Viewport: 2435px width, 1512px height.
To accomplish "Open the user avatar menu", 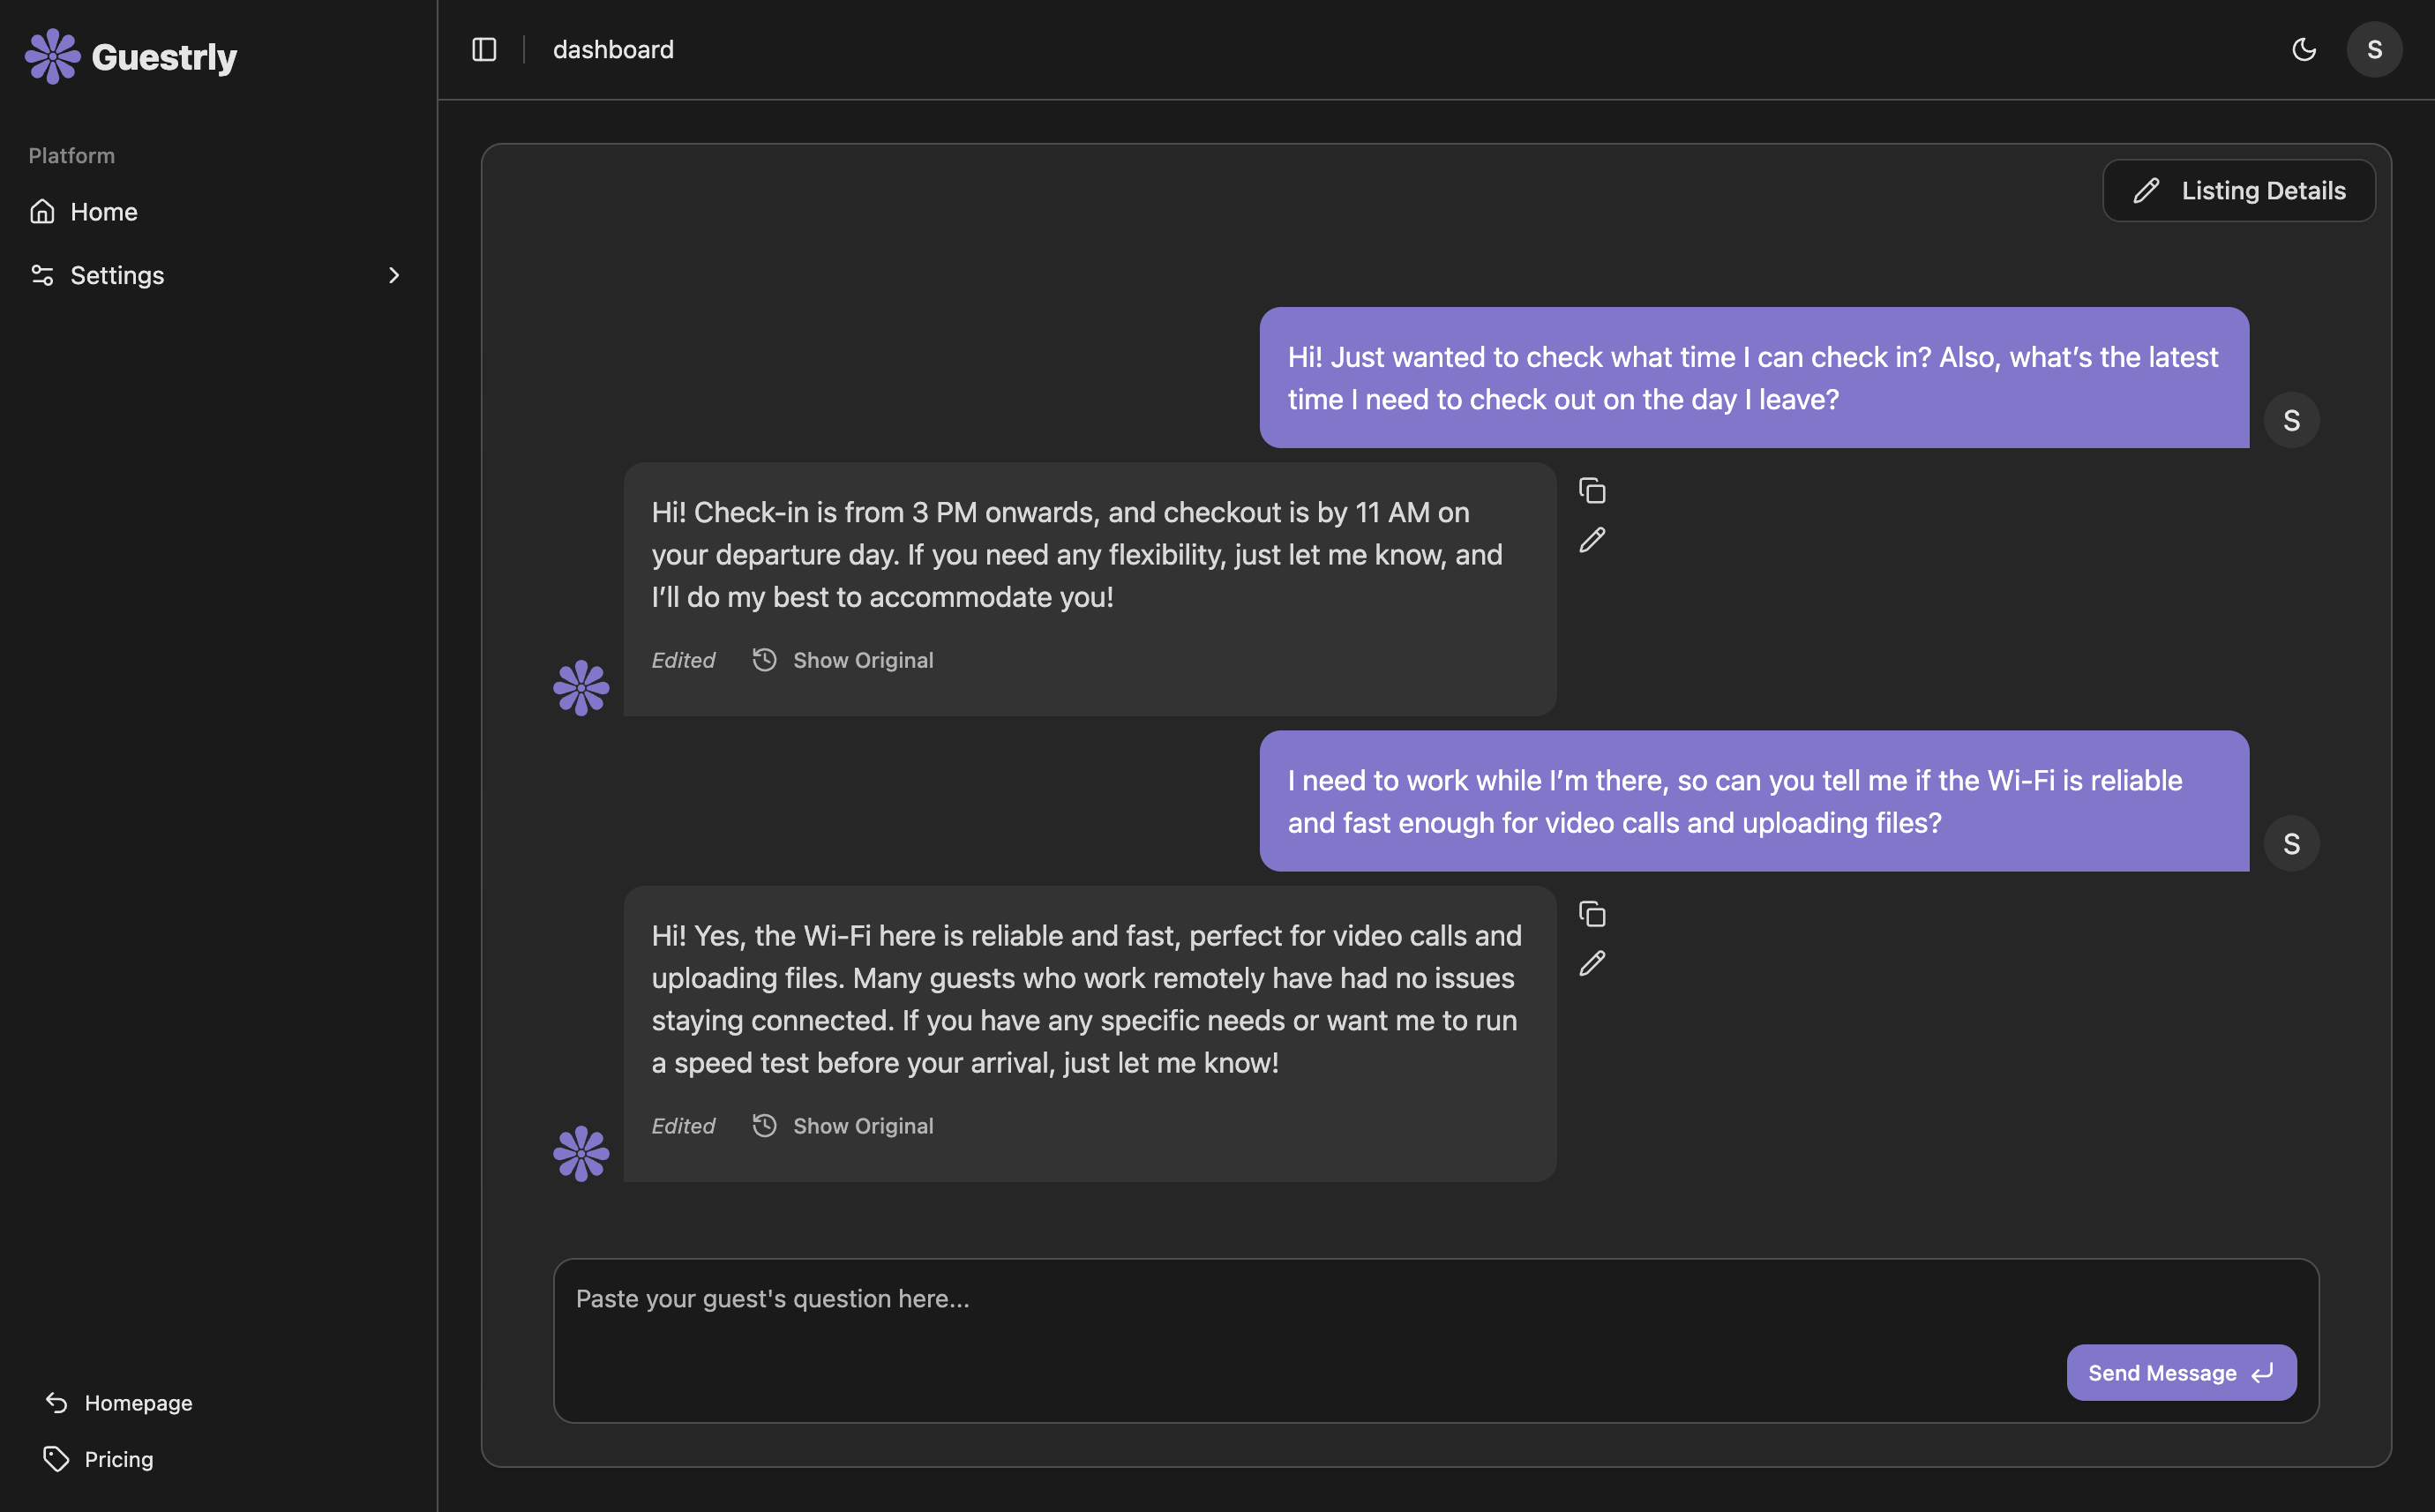I will coord(2375,49).
